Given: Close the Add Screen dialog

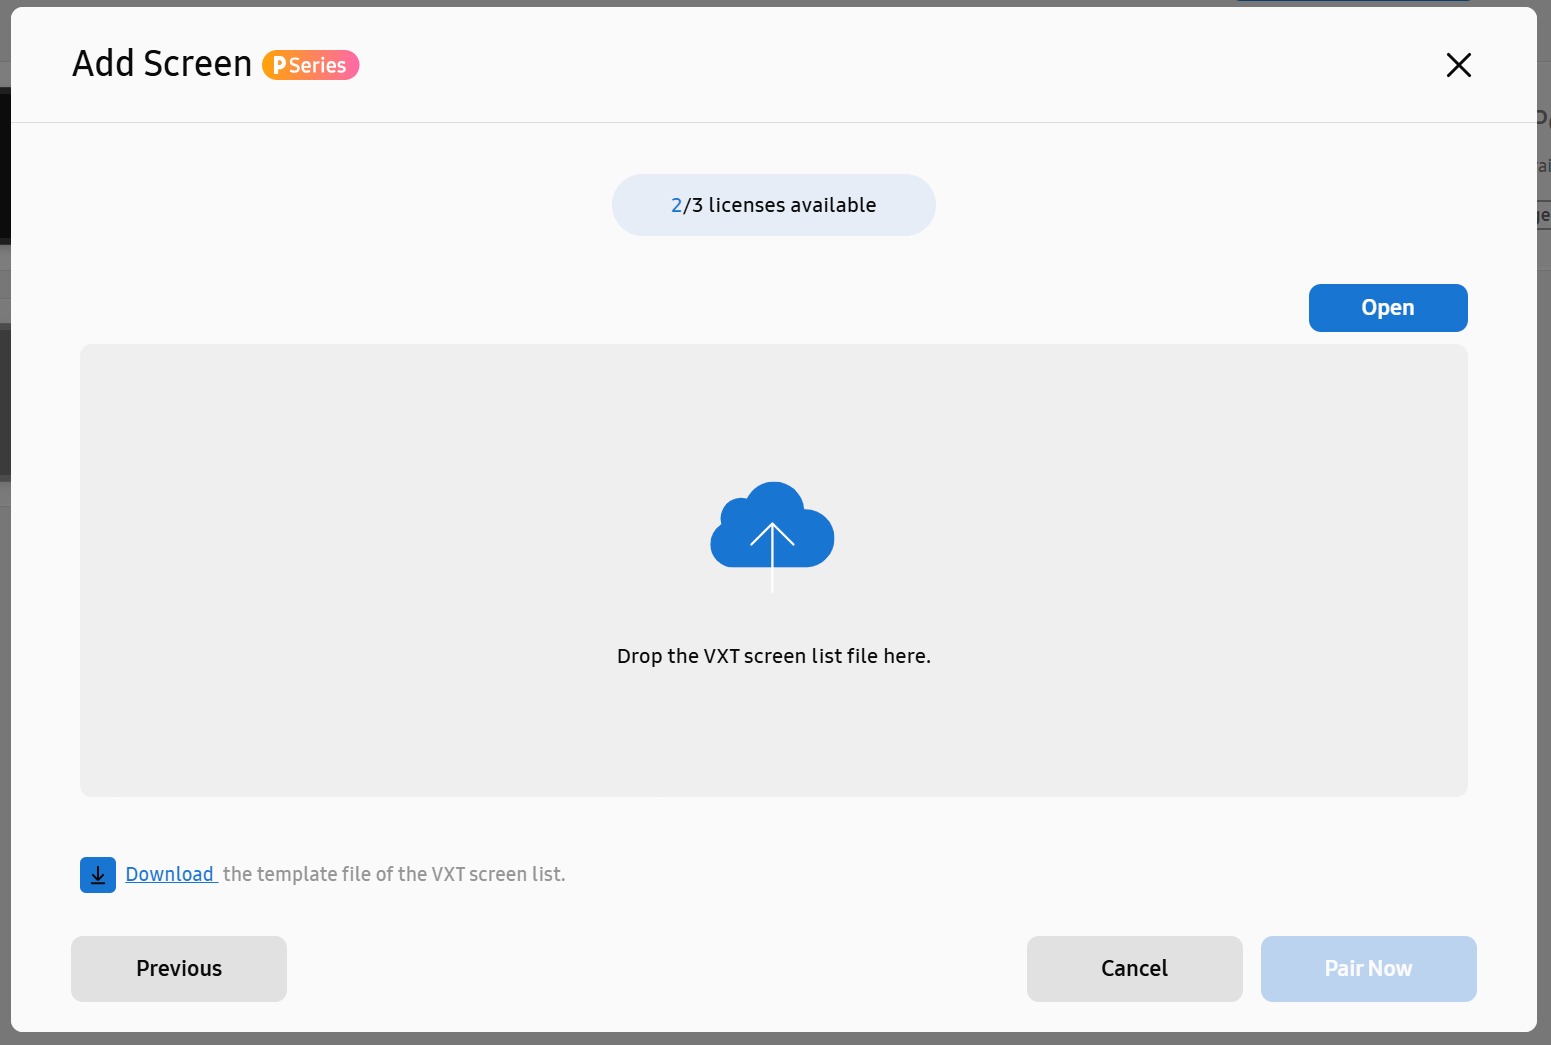Looking at the screenshot, I should [1458, 65].
